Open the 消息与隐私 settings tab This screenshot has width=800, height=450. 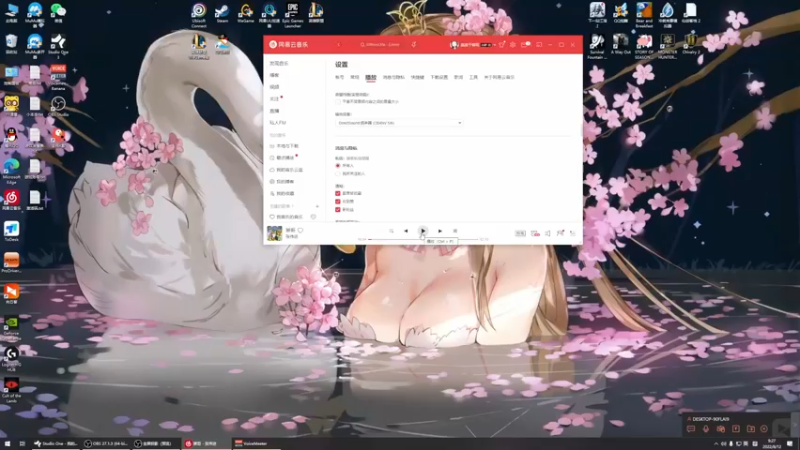pos(393,78)
